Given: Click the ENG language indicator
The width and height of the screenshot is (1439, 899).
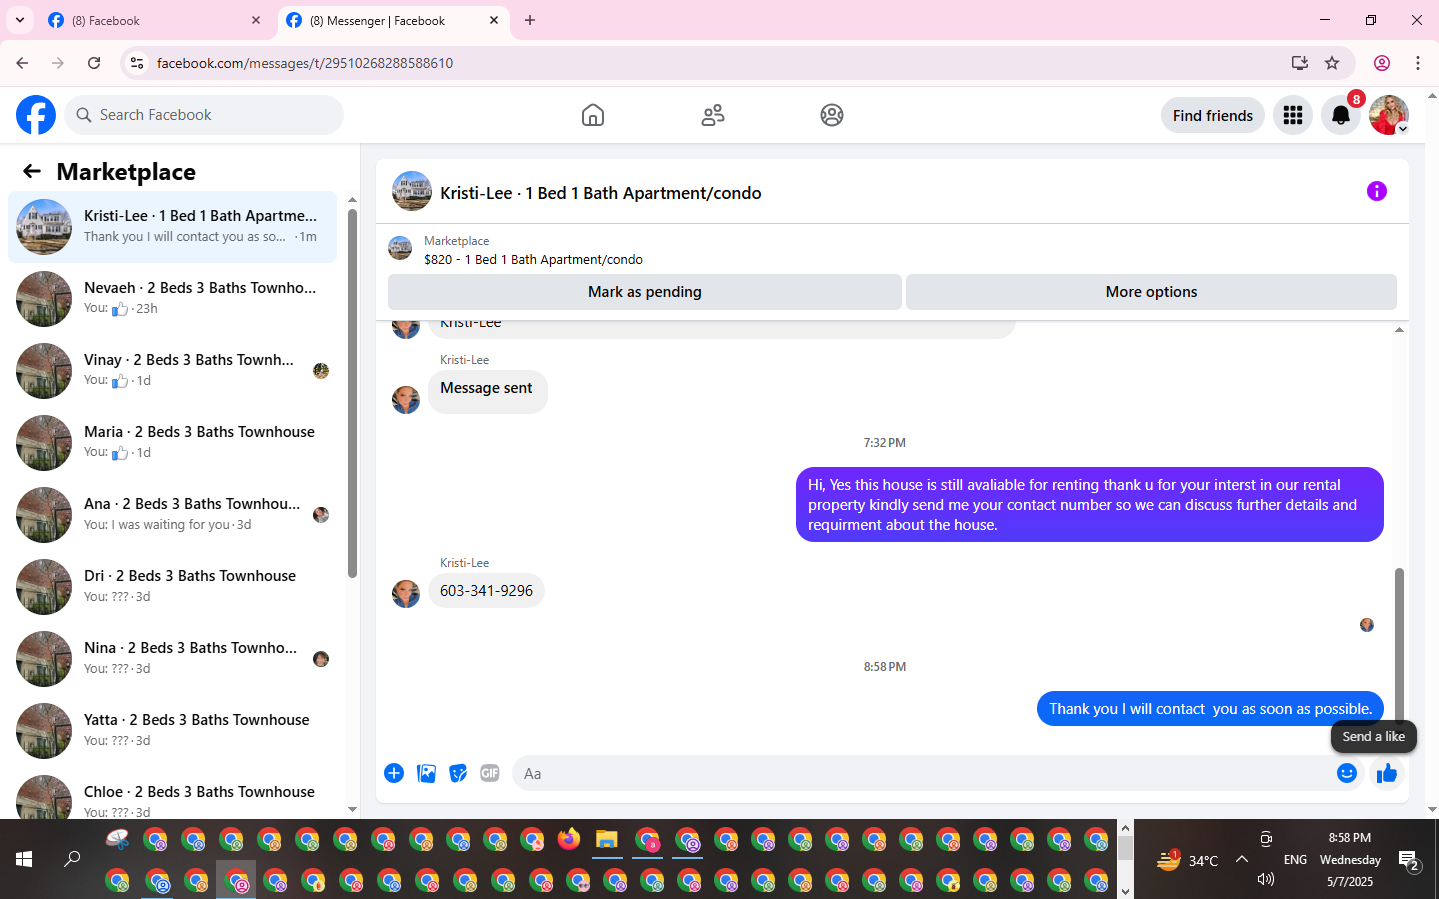Looking at the screenshot, I should 1295,860.
